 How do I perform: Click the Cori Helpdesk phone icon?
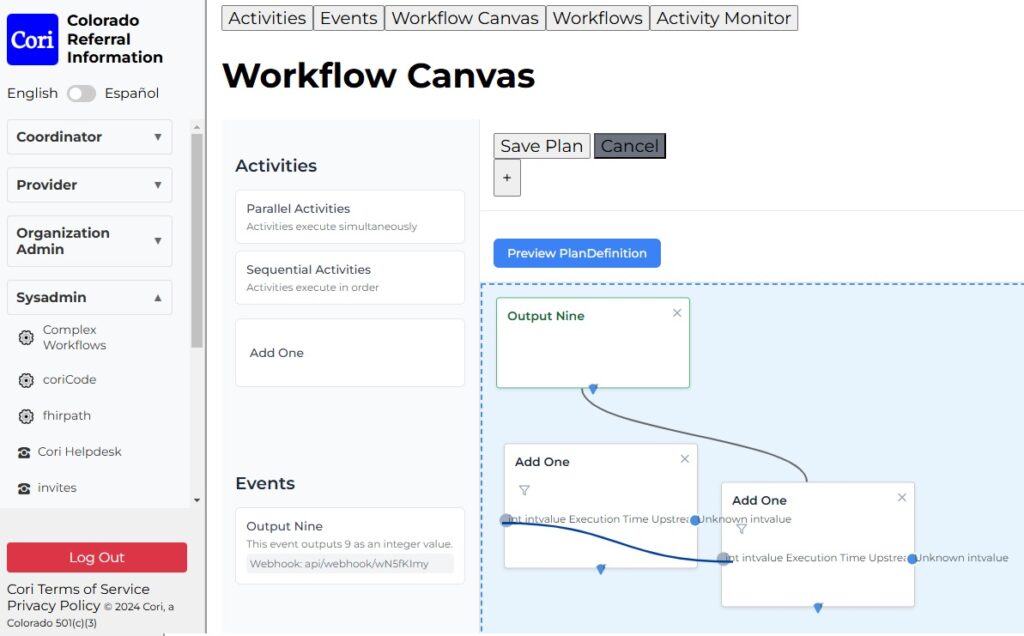click(x=24, y=452)
